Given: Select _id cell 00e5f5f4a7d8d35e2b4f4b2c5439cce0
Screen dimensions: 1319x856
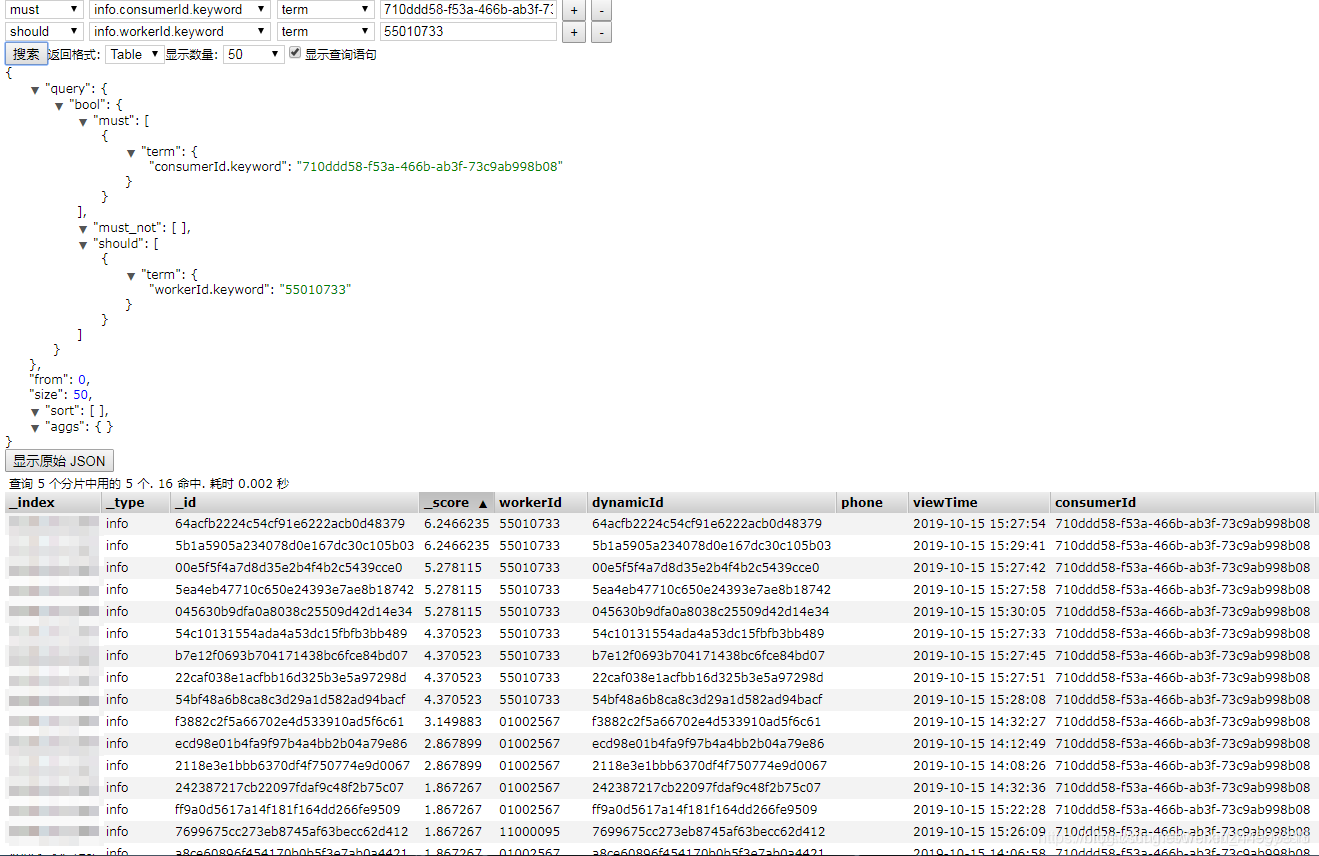Looking at the screenshot, I should tap(288, 567).
